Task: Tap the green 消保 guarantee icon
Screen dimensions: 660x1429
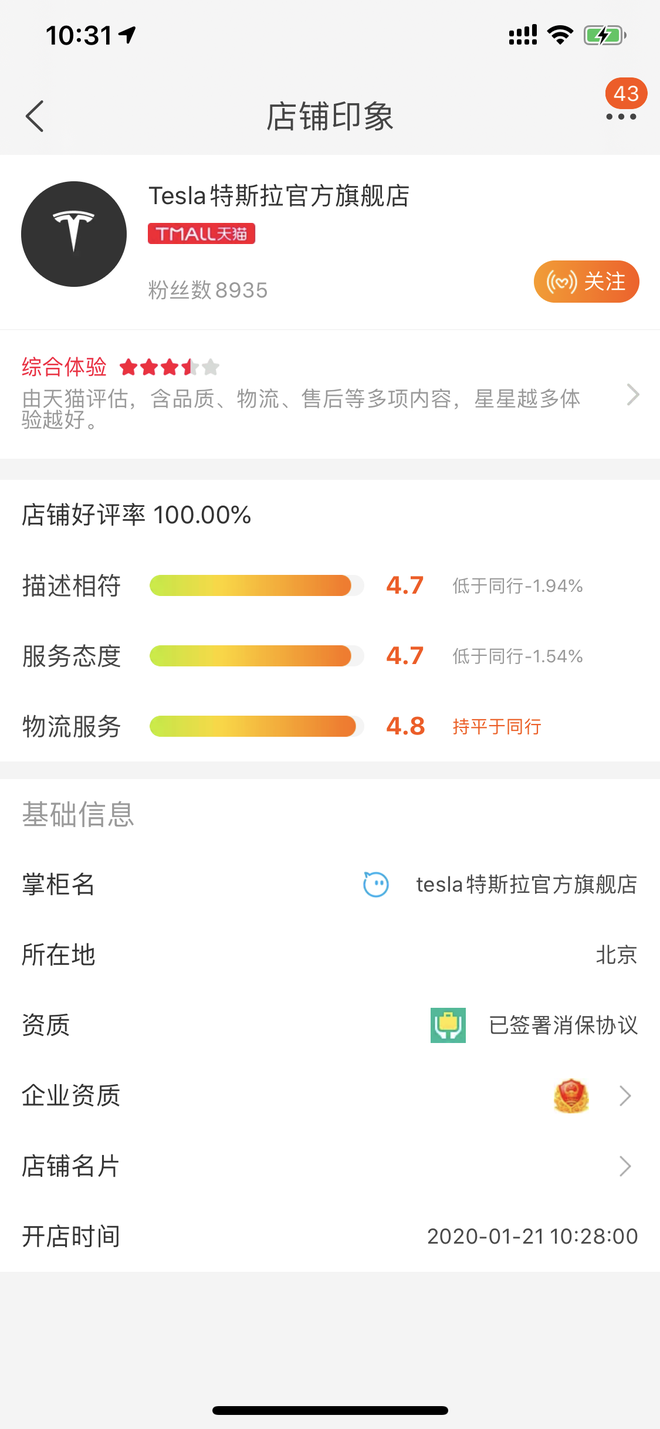Action: pyautogui.click(x=449, y=1025)
